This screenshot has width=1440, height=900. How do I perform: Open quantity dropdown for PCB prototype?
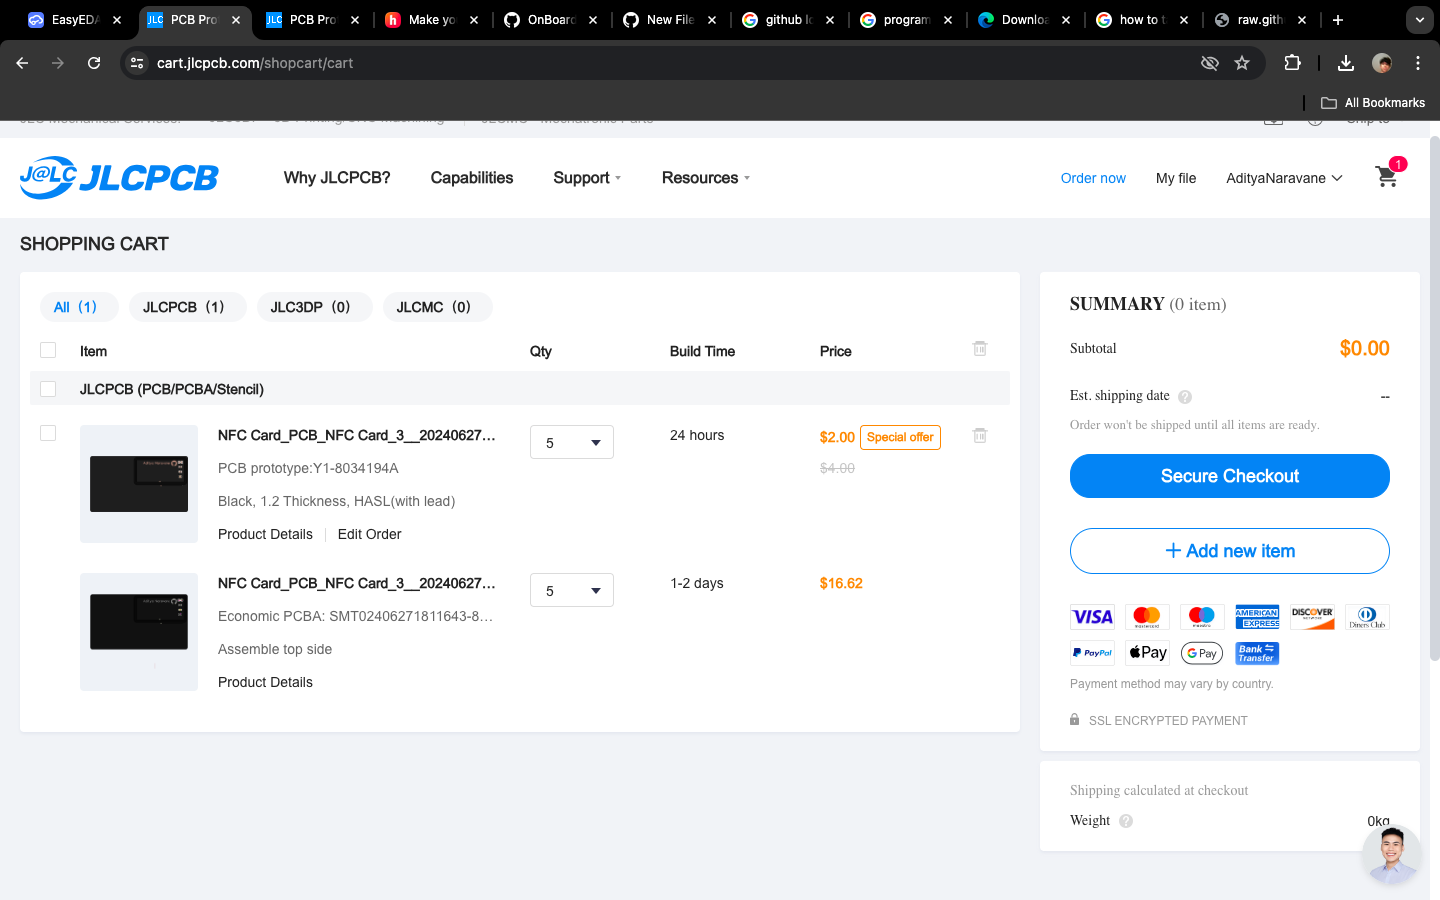coord(572,442)
